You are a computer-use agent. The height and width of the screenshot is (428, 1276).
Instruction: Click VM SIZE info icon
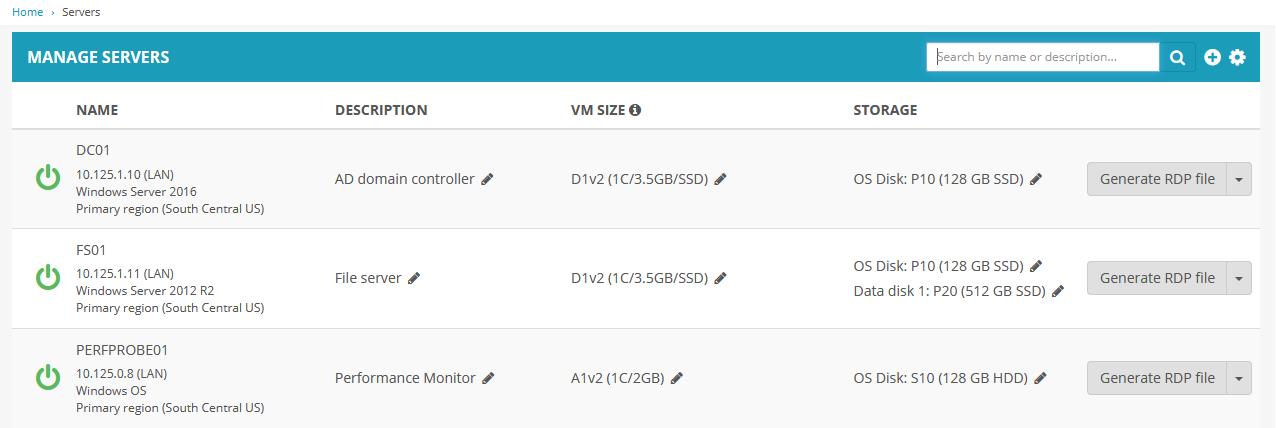click(634, 110)
